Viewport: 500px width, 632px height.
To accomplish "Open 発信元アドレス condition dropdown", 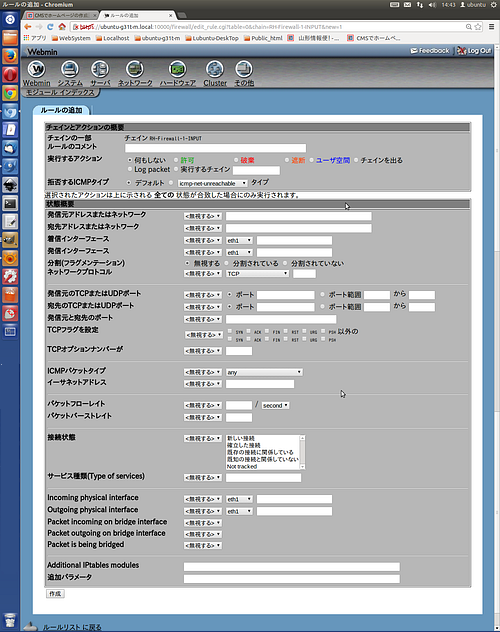I will (203, 216).
